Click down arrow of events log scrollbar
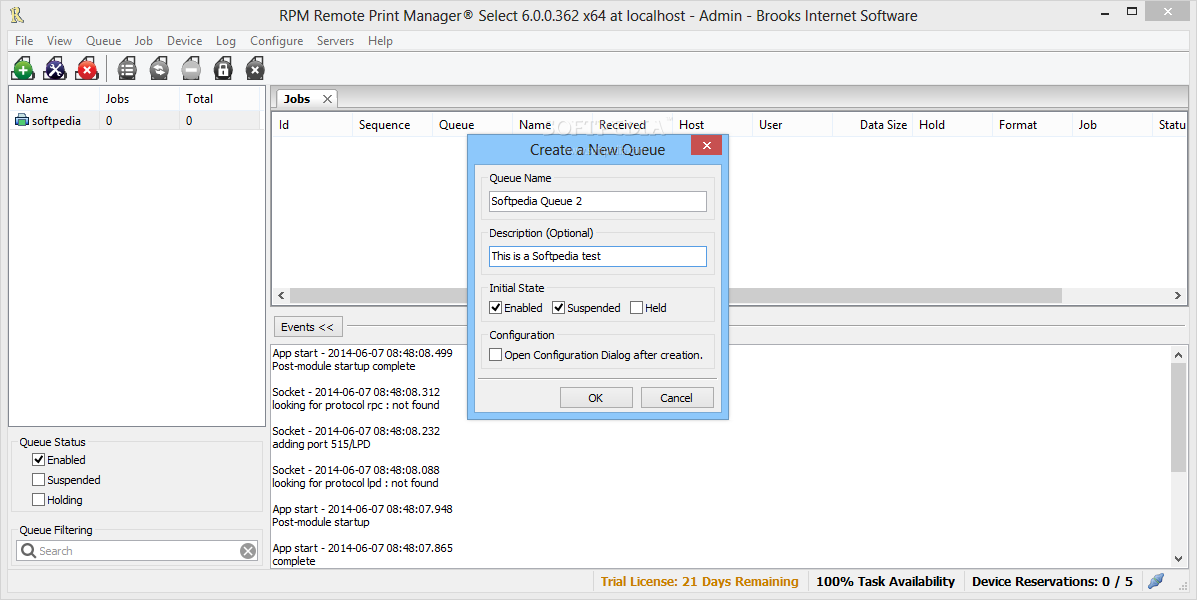The height and width of the screenshot is (600, 1197). click(x=1179, y=560)
